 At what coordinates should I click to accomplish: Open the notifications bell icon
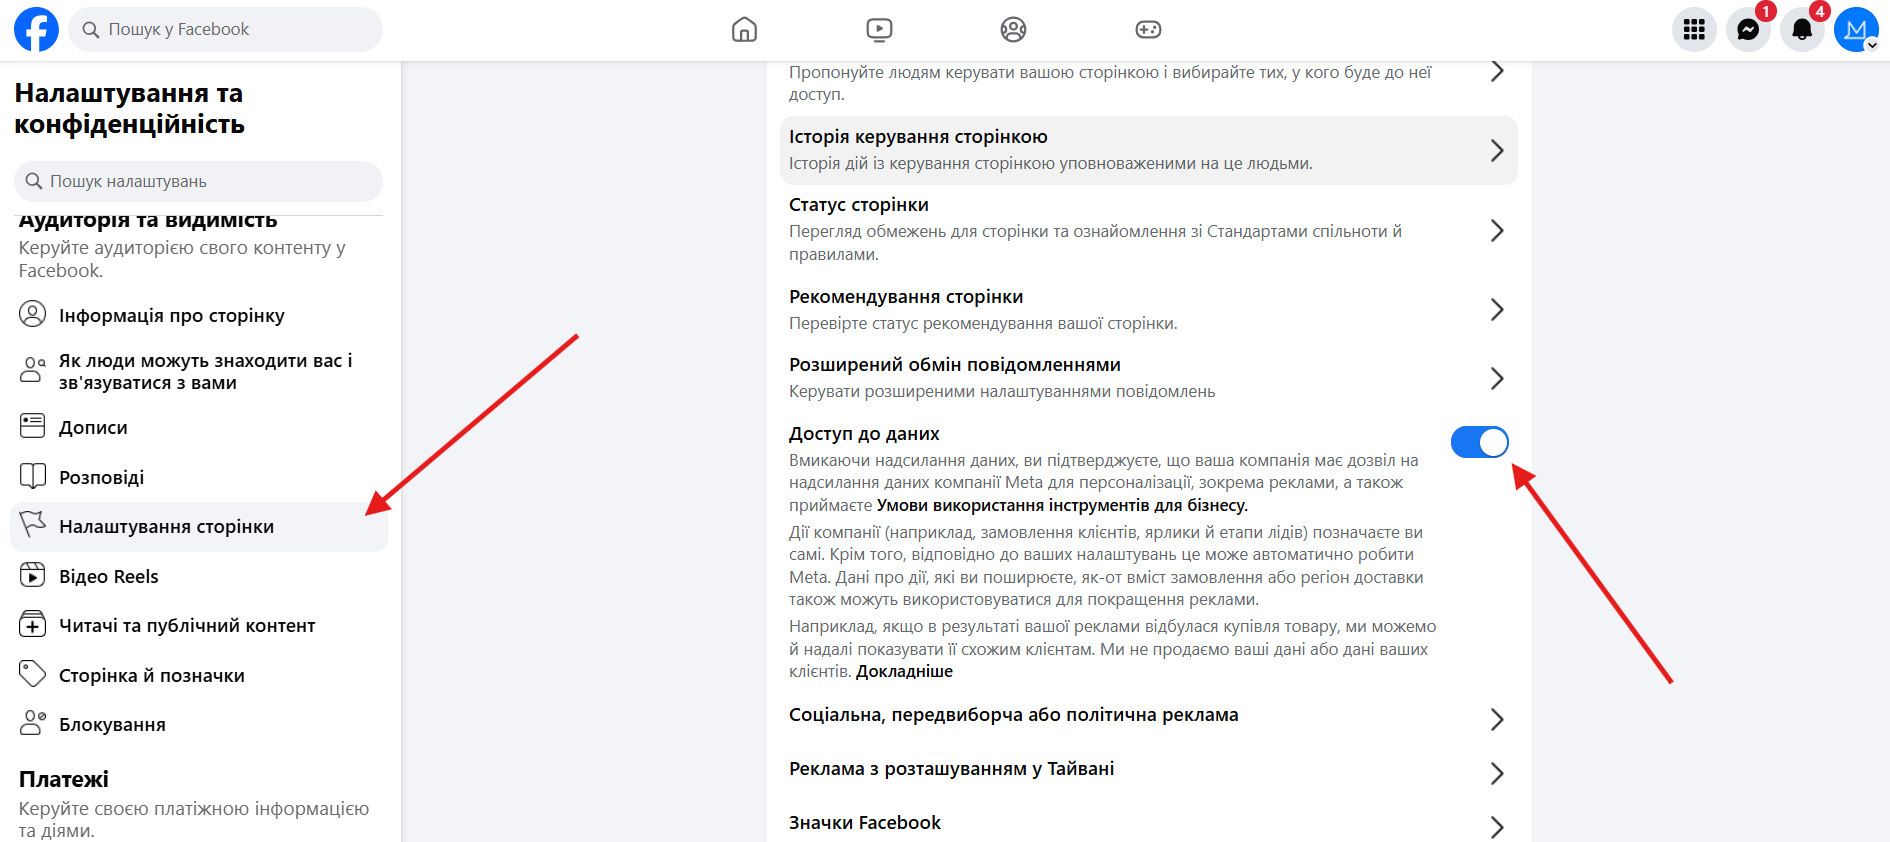pyautogui.click(x=1802, y=30)
